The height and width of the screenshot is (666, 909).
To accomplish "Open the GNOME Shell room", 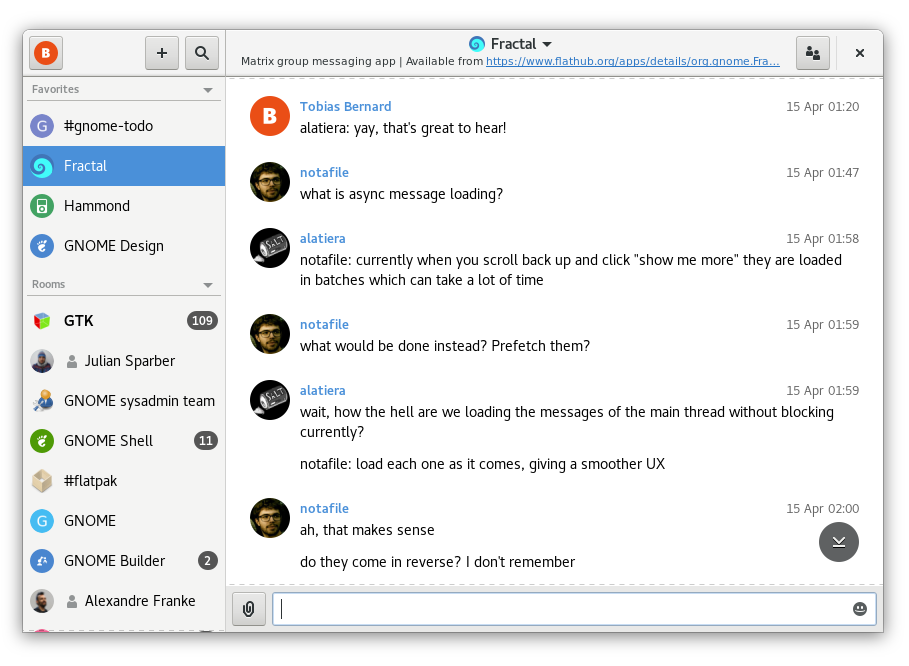I will 124,441.
